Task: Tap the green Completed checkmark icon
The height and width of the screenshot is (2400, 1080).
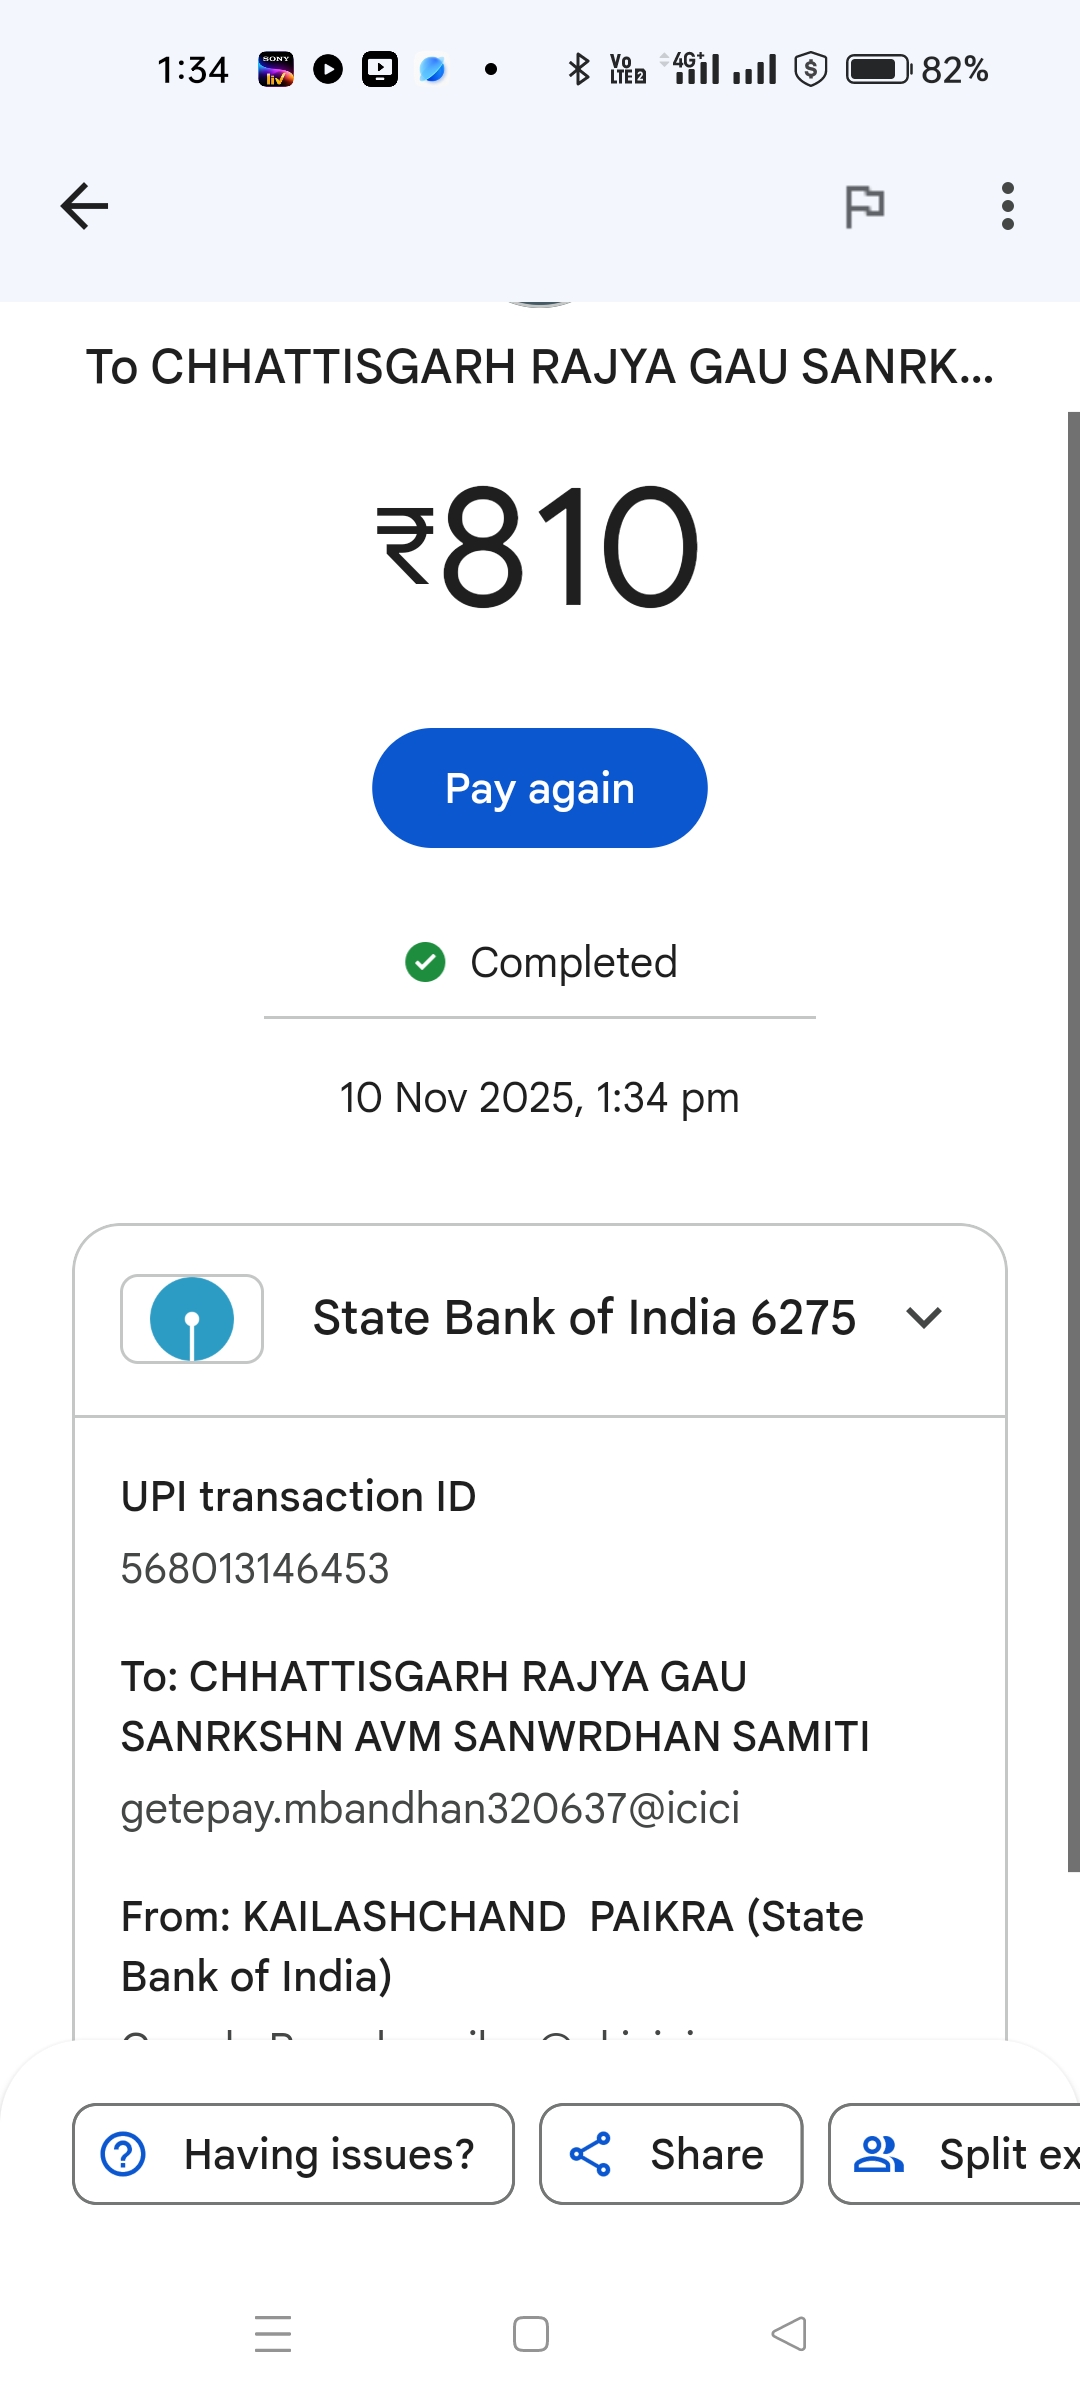Action: (x=425, y=962)
